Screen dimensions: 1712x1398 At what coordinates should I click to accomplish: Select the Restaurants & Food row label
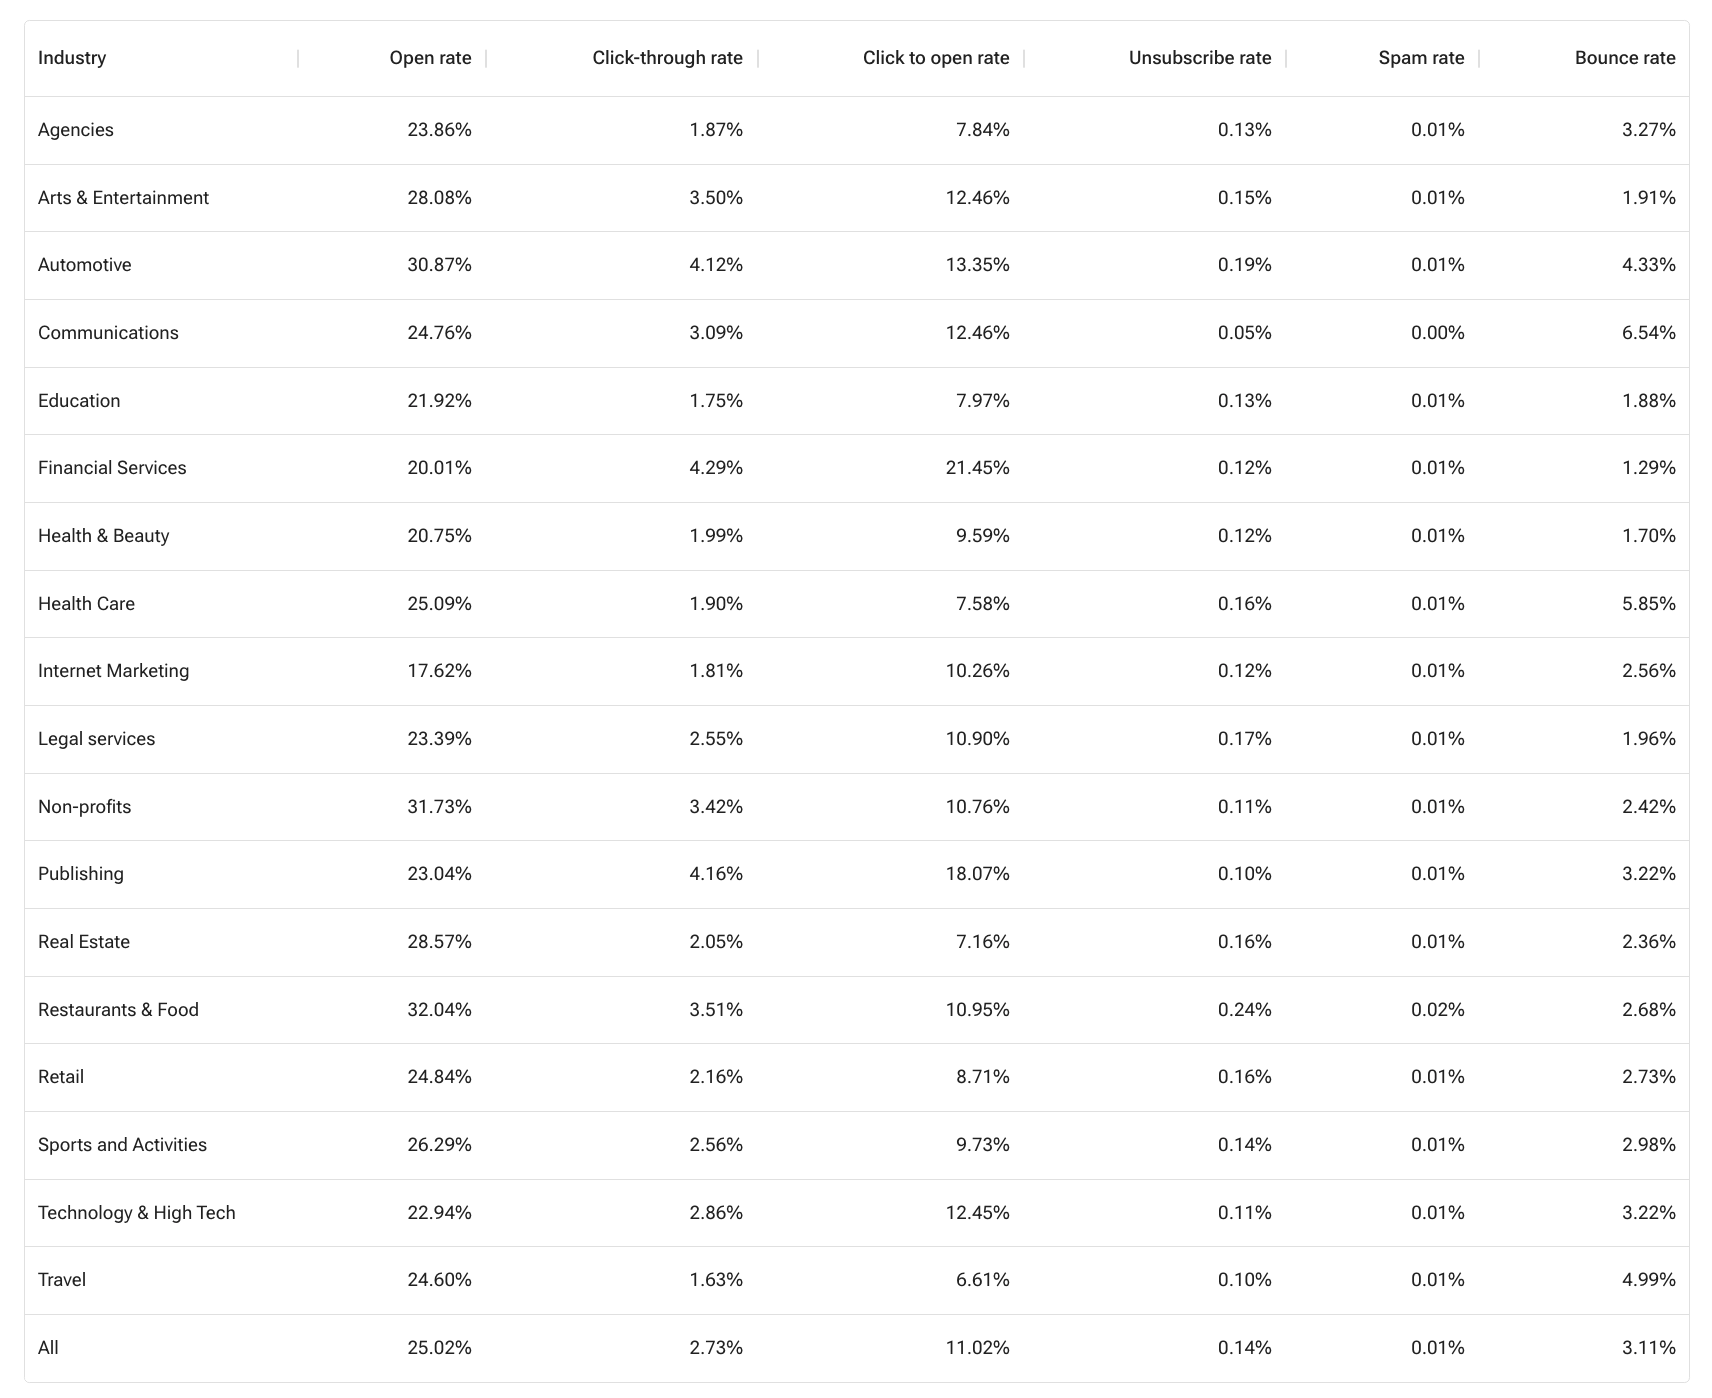point(118,1010)
